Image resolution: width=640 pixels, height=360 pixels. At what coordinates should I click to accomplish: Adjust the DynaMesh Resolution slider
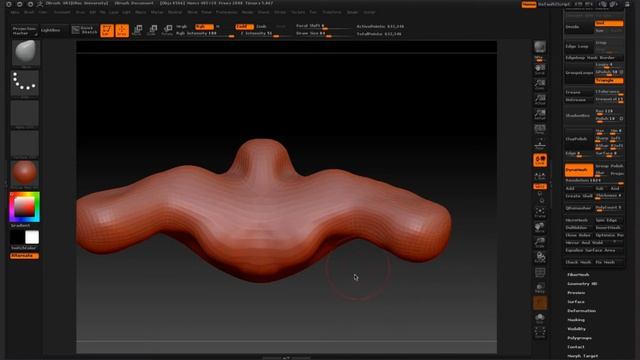click(594, 181)
